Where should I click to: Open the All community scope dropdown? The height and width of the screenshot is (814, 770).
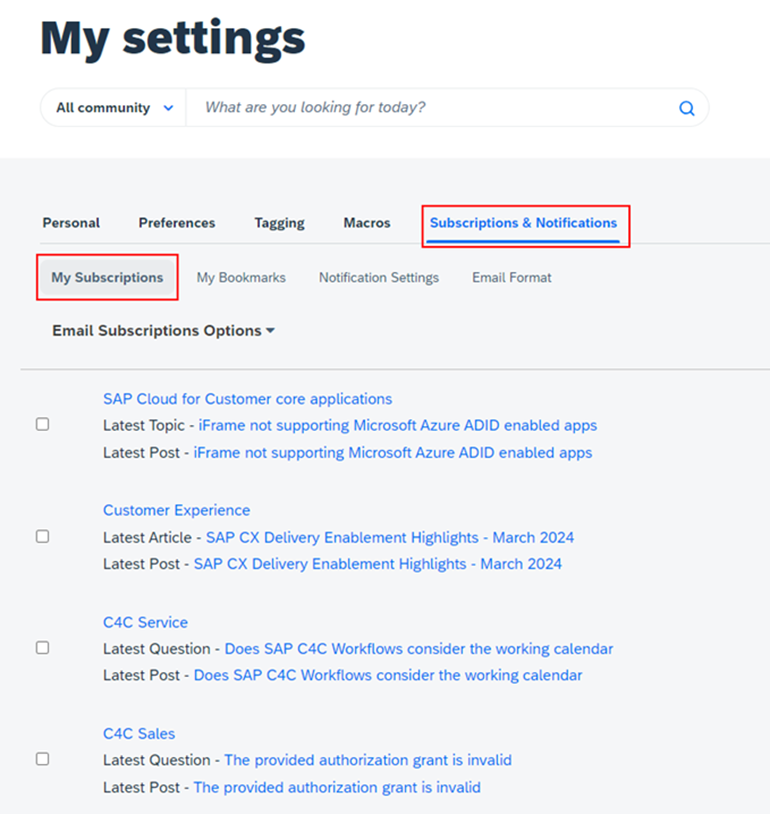pos(114,108)
